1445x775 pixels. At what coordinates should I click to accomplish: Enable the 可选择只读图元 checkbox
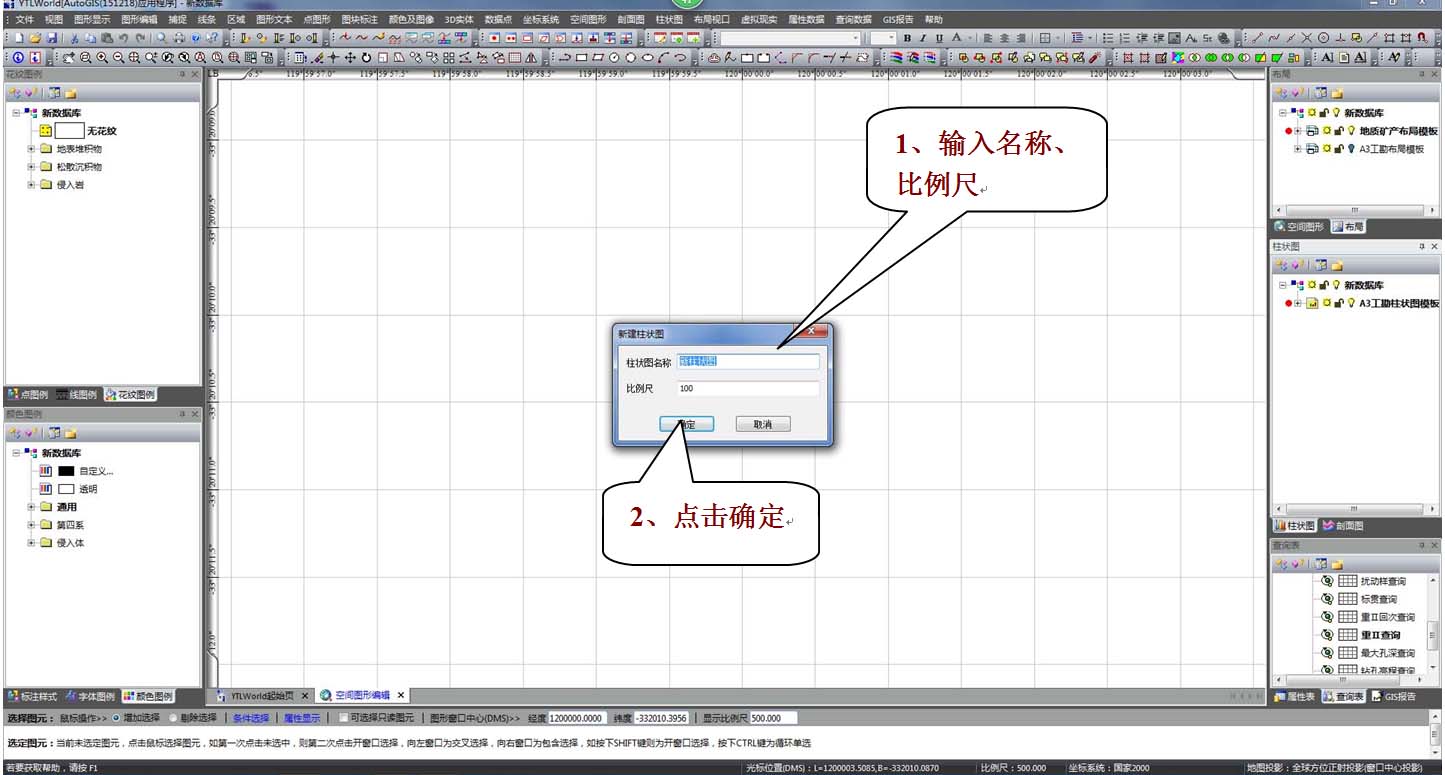click(x=344, y=718)
